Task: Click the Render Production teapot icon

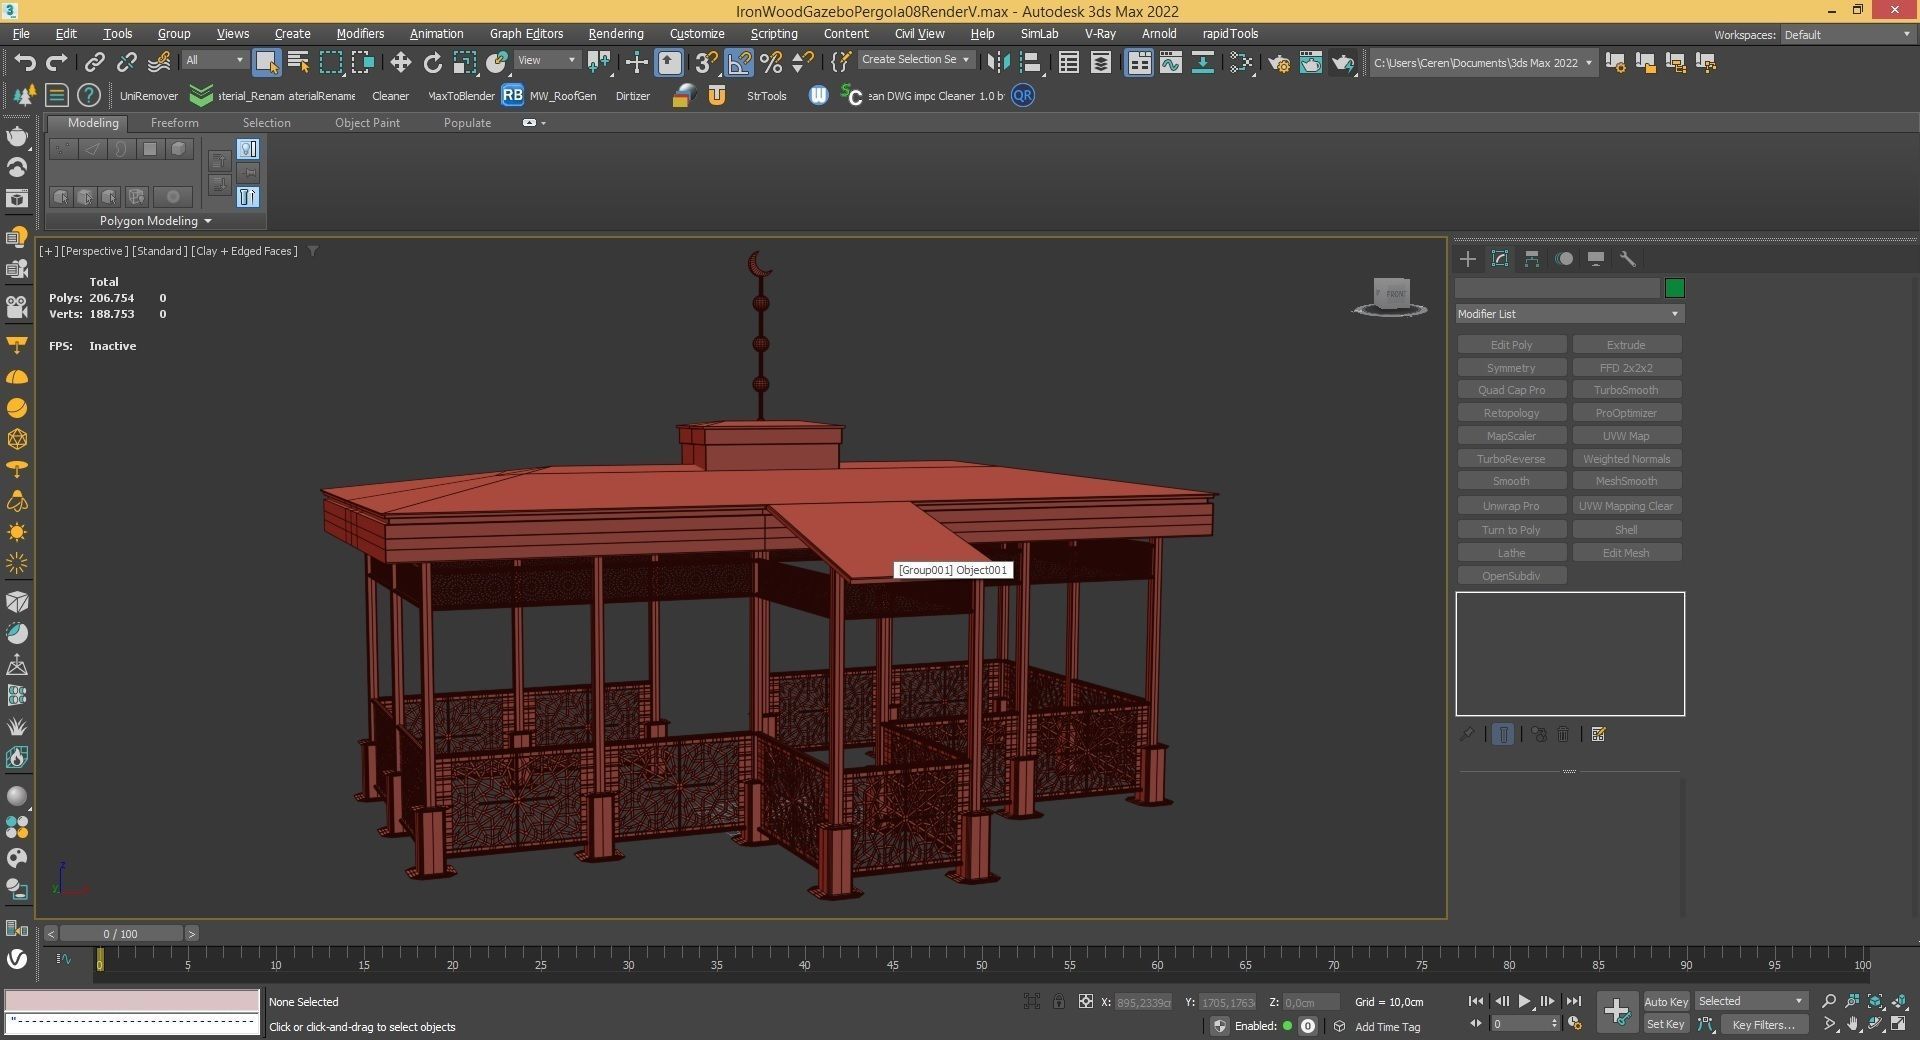Action: (x=1342, y=62)
